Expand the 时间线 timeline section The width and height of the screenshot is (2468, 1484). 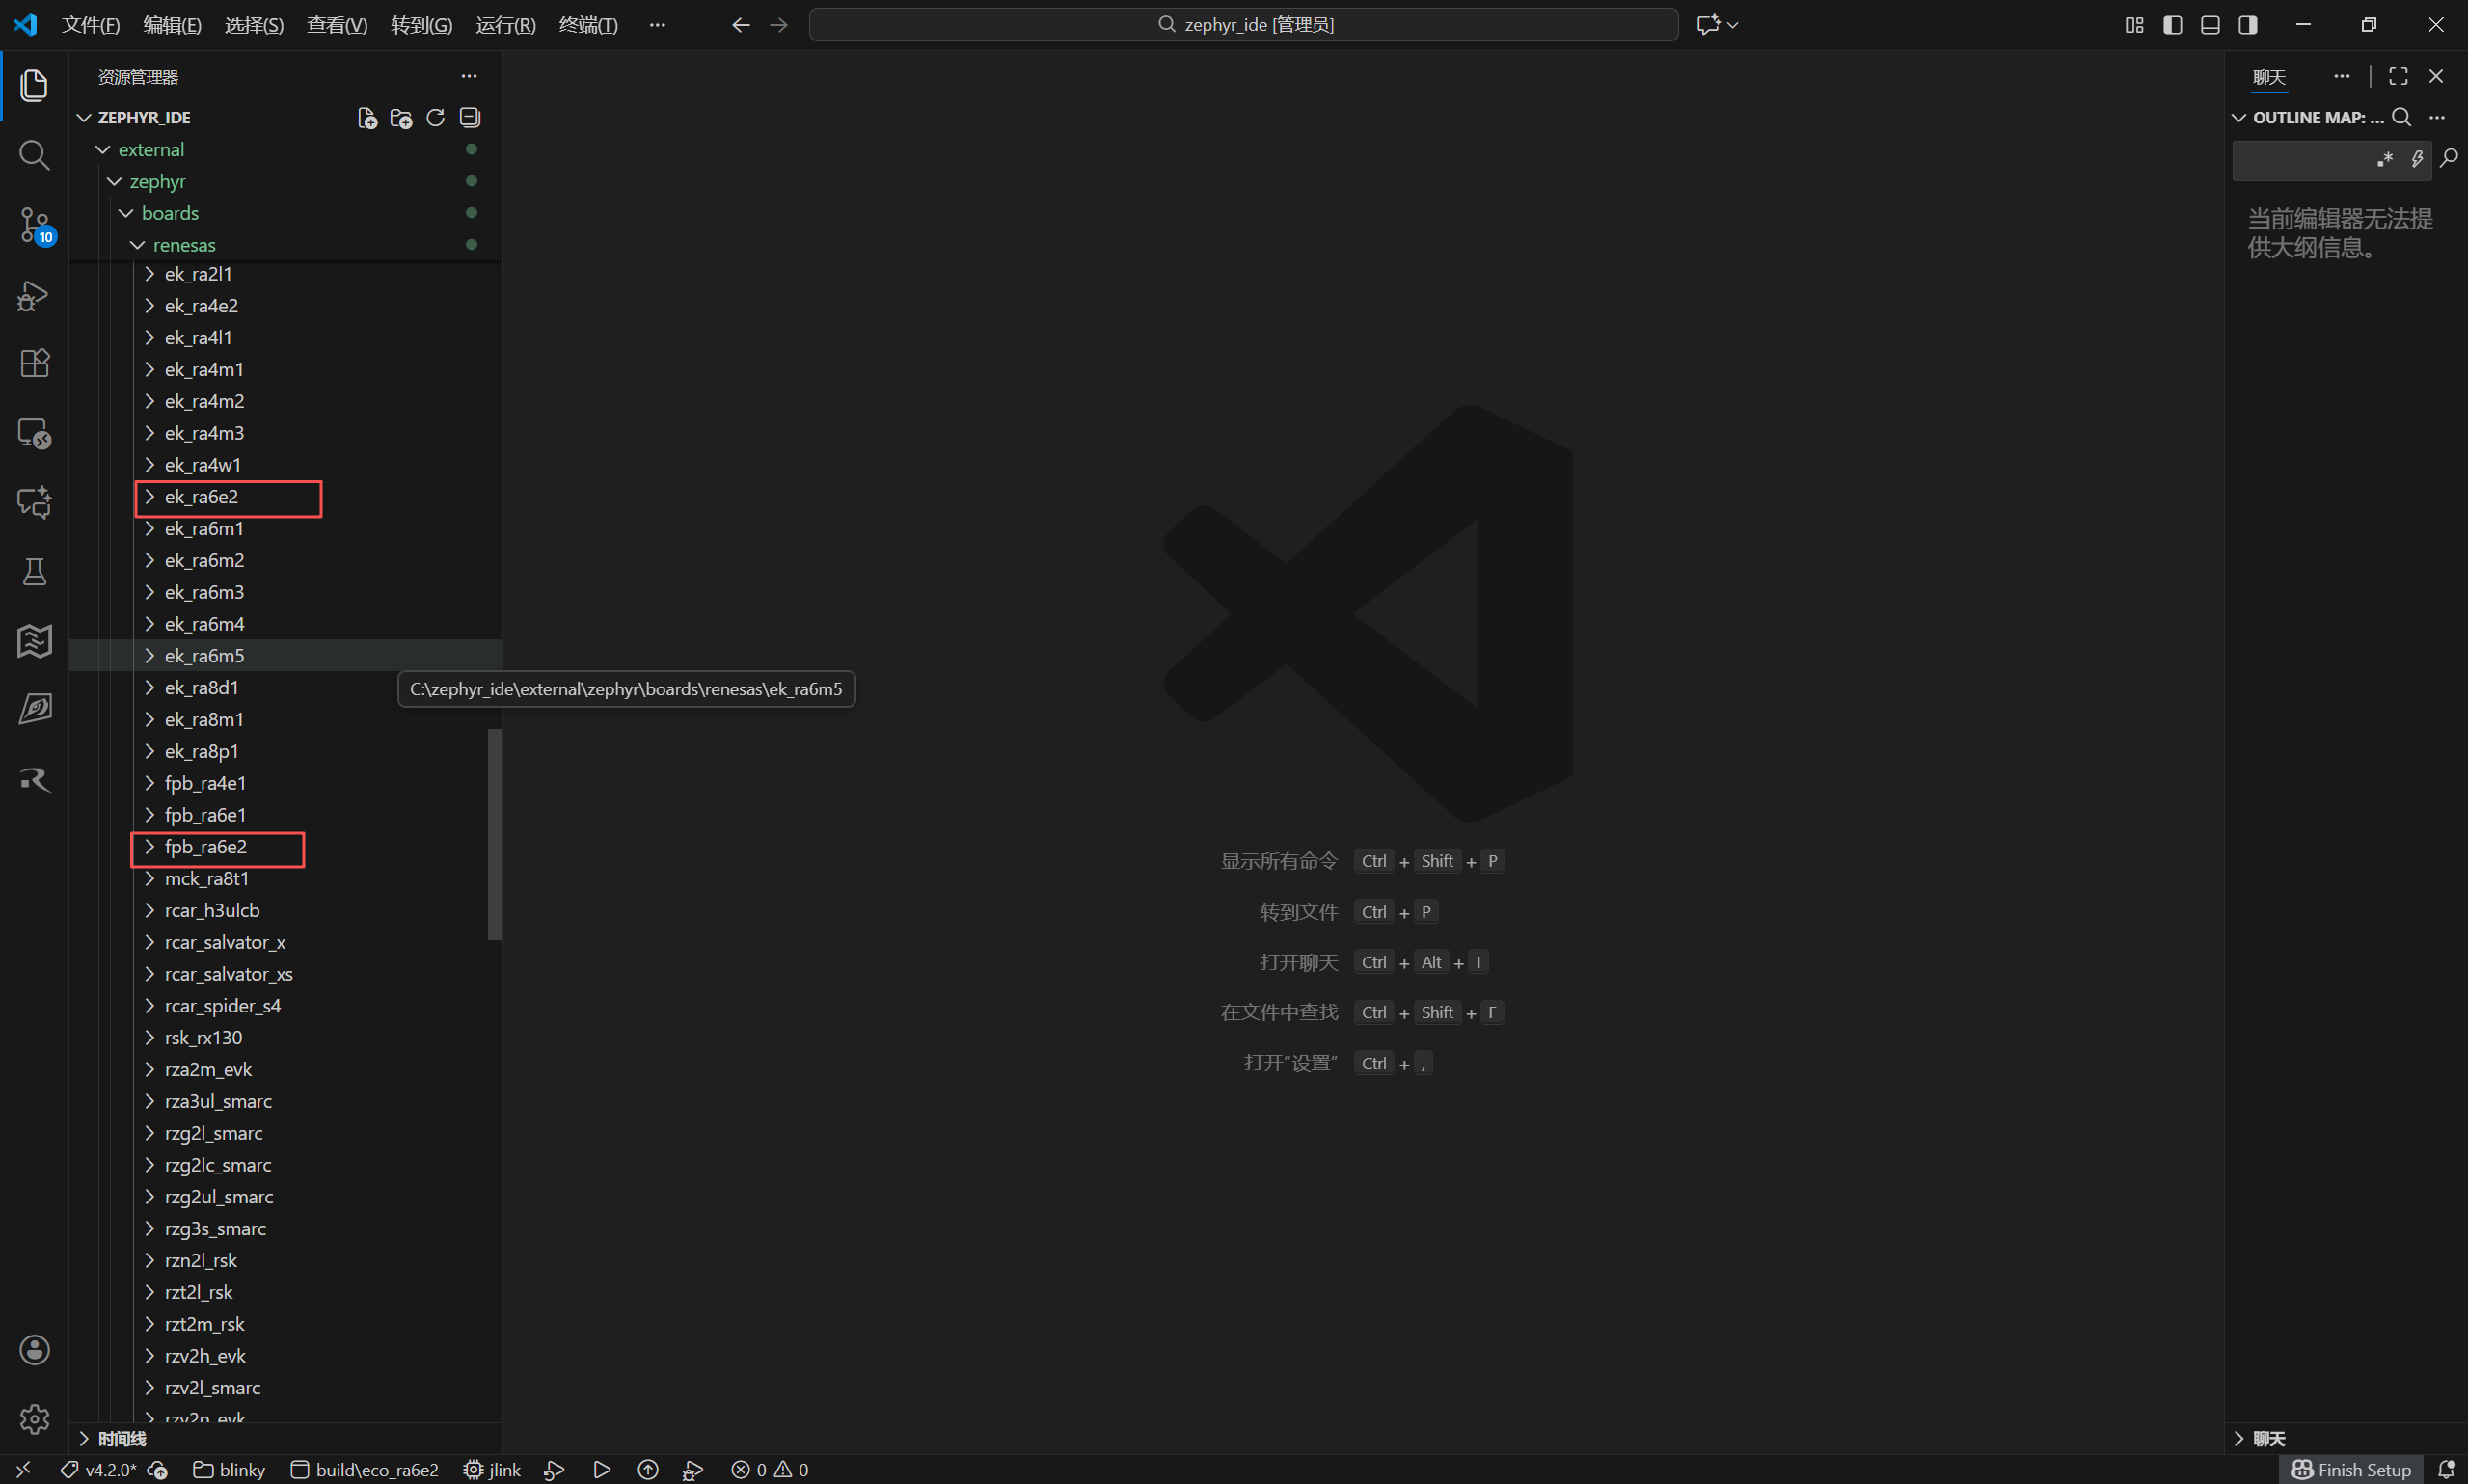click(286, 1439)
